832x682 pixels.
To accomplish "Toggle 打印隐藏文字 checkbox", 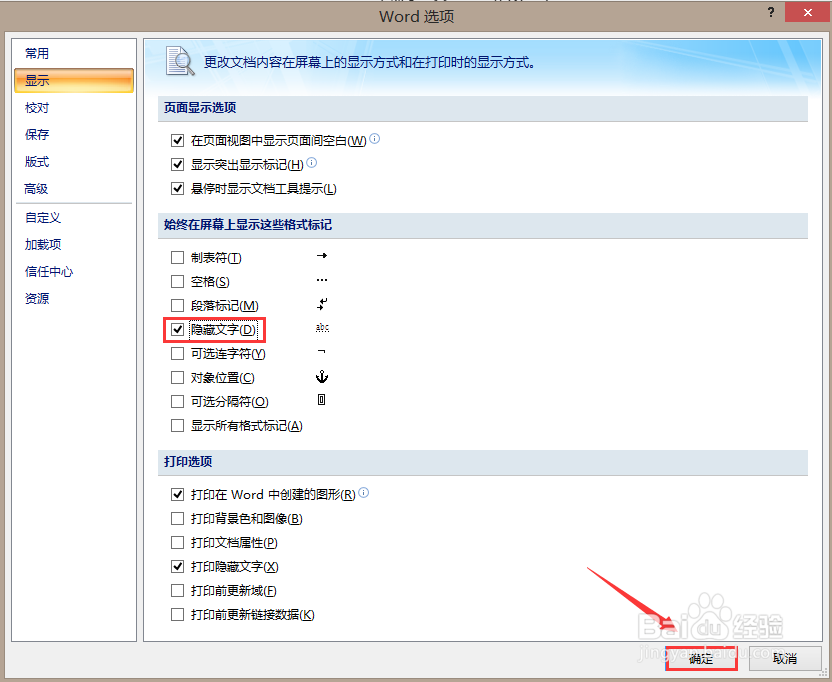I will pos(177,566).
